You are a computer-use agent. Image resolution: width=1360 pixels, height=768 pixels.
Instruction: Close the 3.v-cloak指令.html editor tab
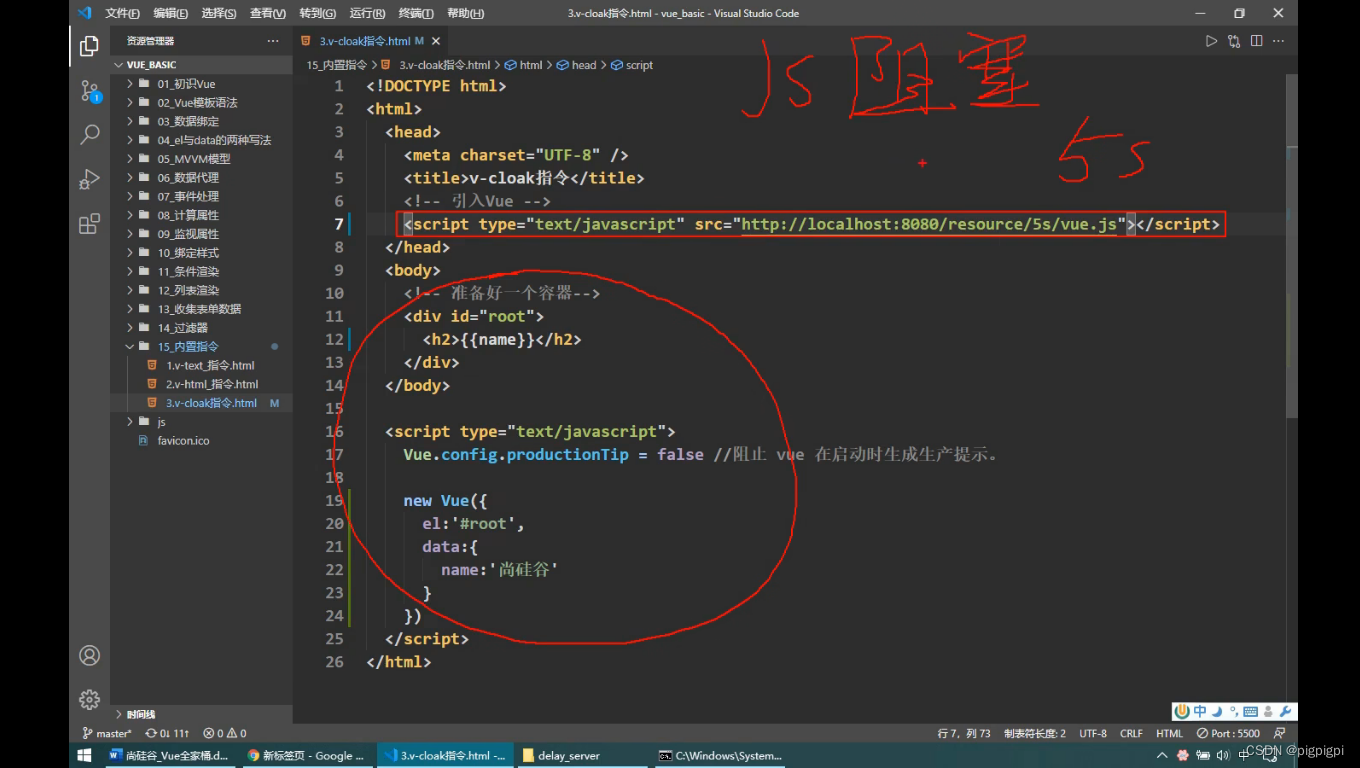point(436,41)
